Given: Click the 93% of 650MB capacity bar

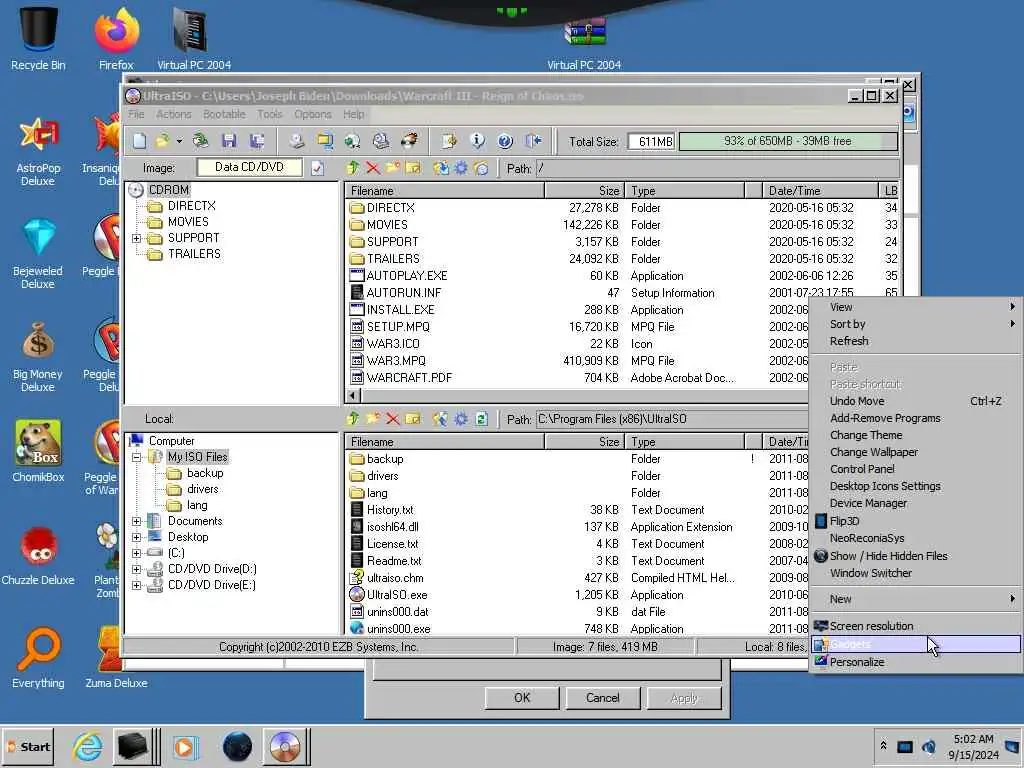Looking at the screenshot, I should [x=788, y=141].
